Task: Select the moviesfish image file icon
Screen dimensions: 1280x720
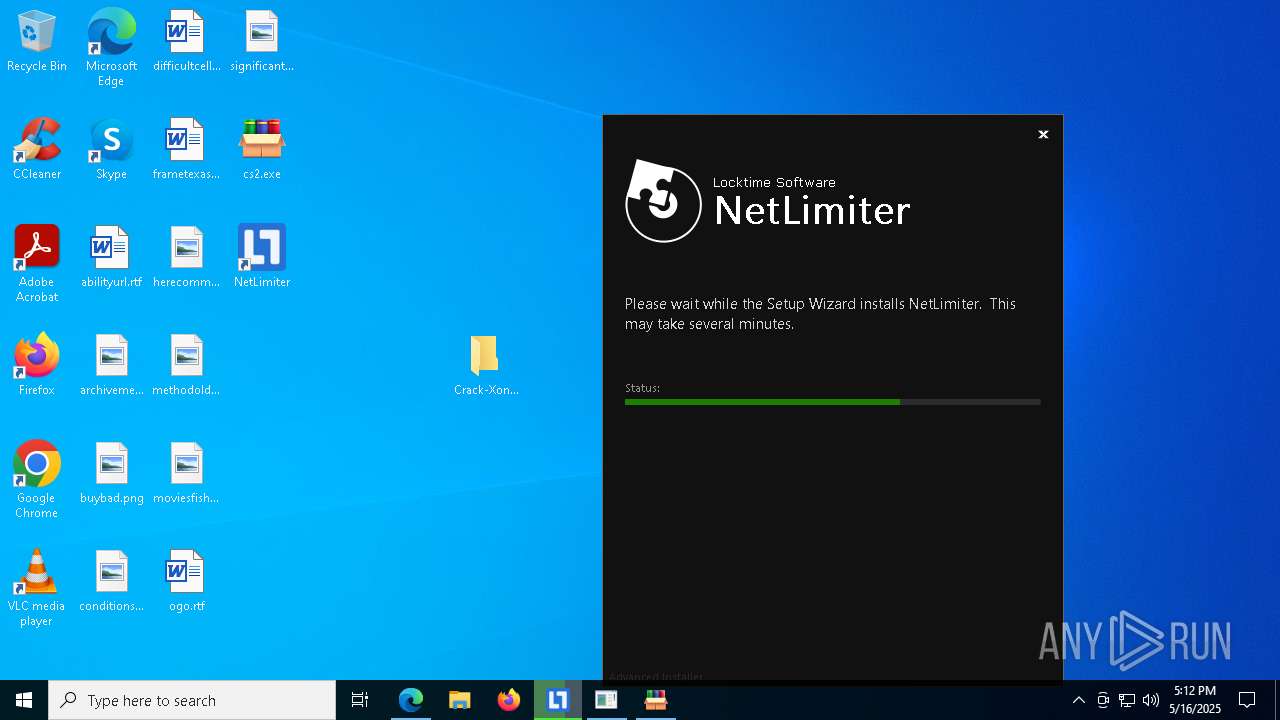Action: point(186,474)
